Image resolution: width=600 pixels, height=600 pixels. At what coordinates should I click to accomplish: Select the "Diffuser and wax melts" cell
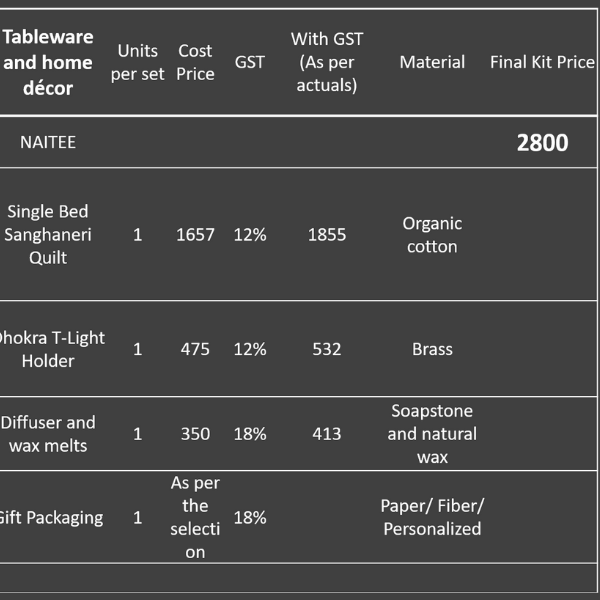[48, 434]
